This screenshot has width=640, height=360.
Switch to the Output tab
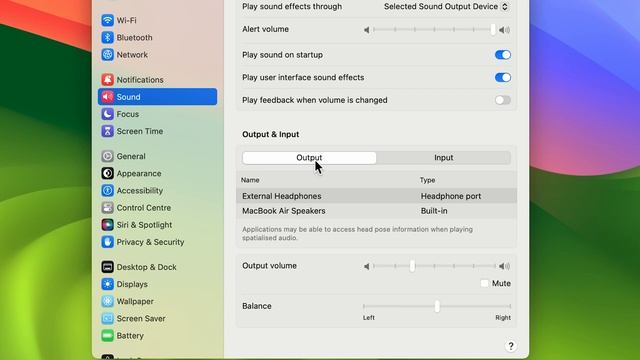tap(309, 158)
